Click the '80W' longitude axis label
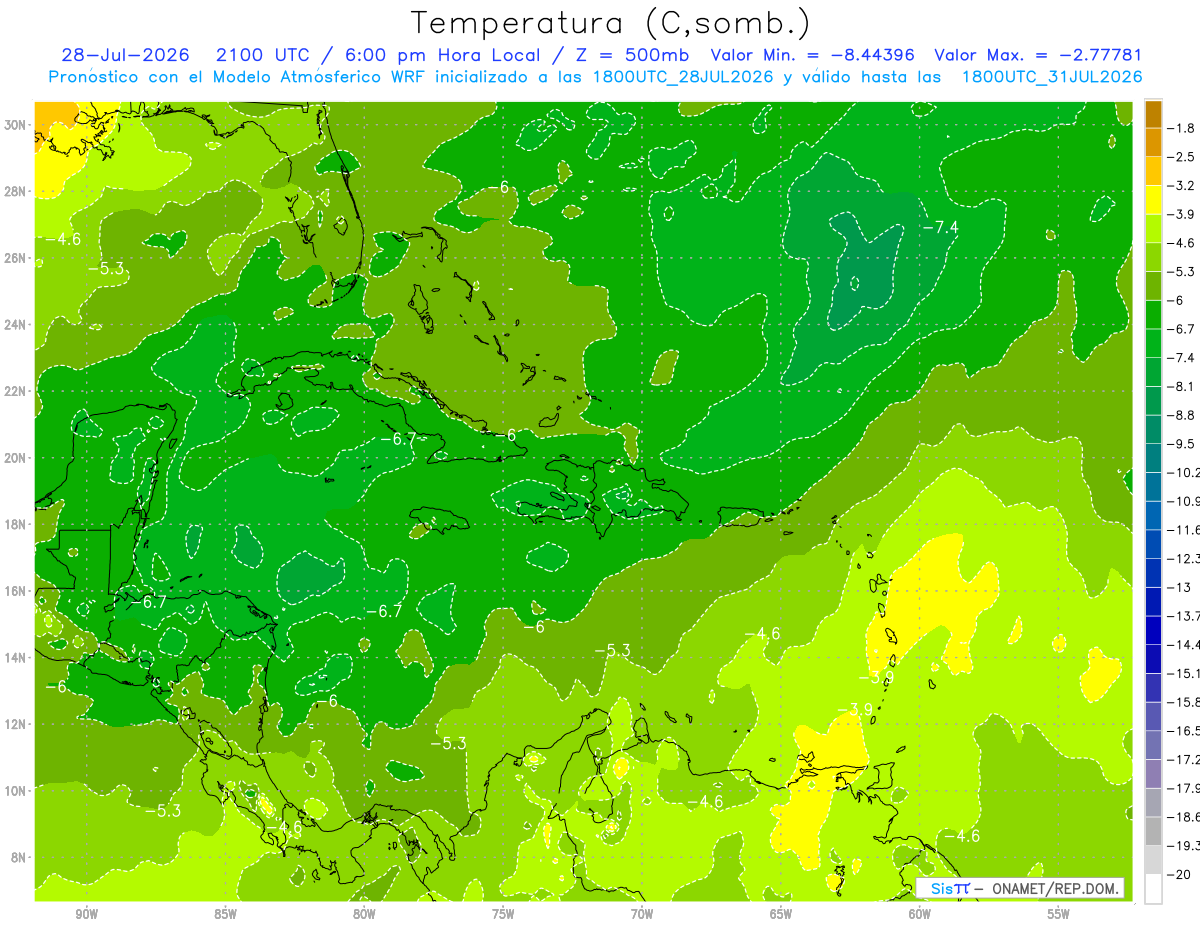The image size is (1200, 927). 364,914
